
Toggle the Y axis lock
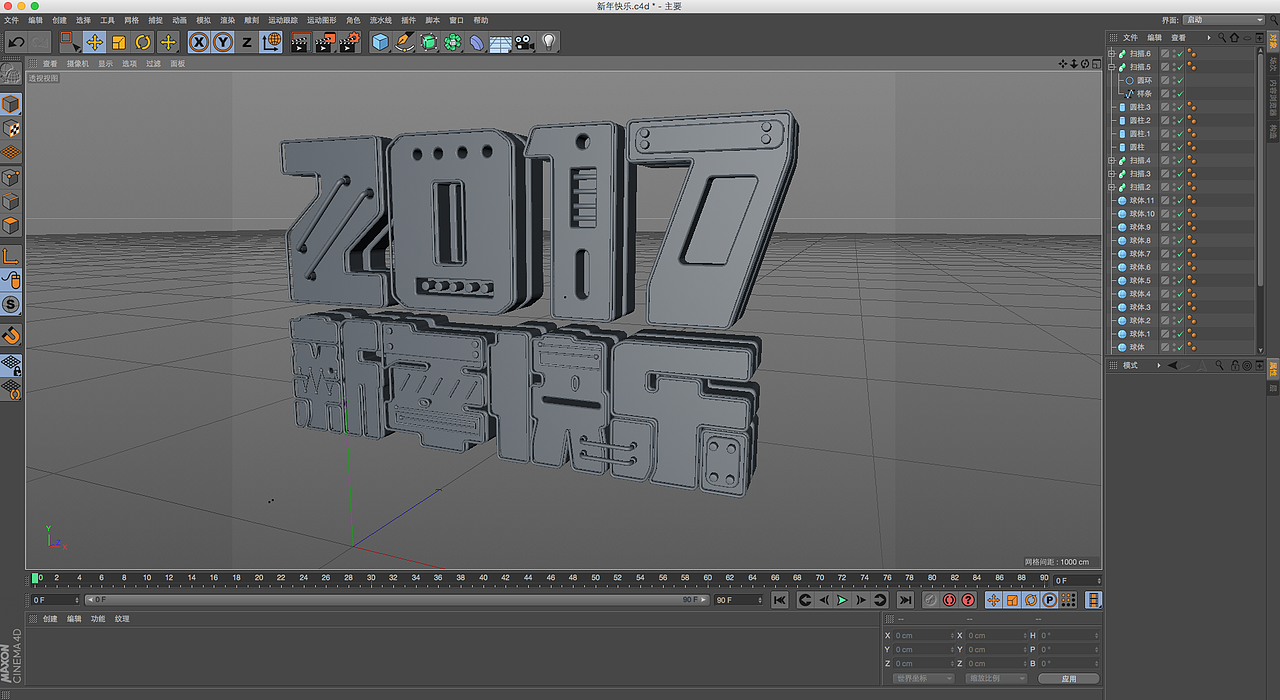[223, 42]
